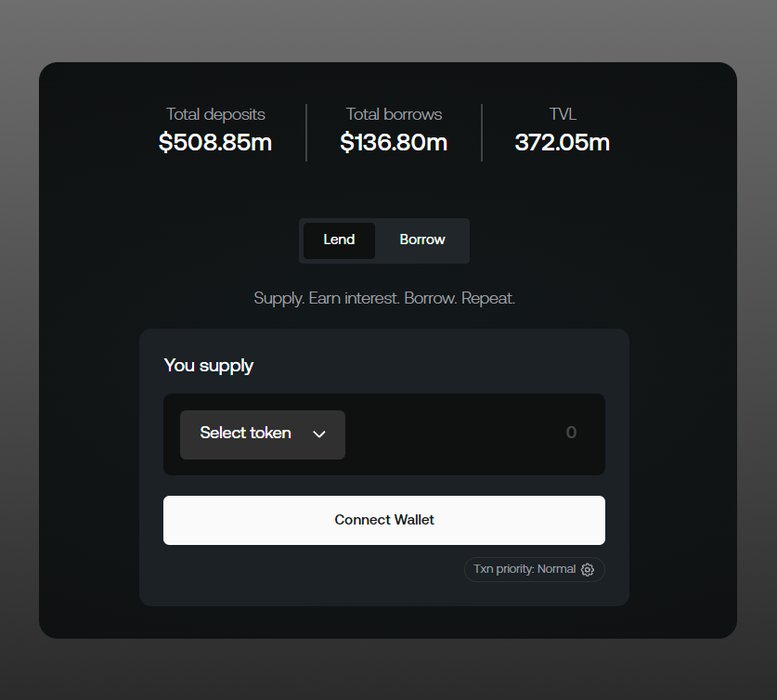Viewport: 777px width, 700px height.
Task: Switch to the Borrow tab
Action: (422, 240)
